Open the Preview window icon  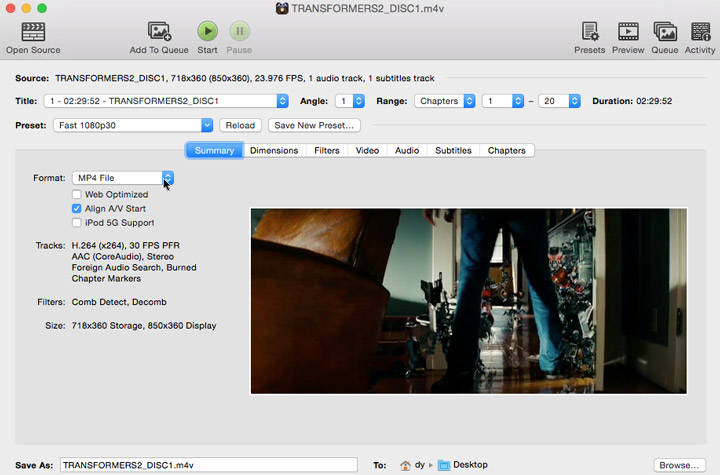tap(628, 32)
